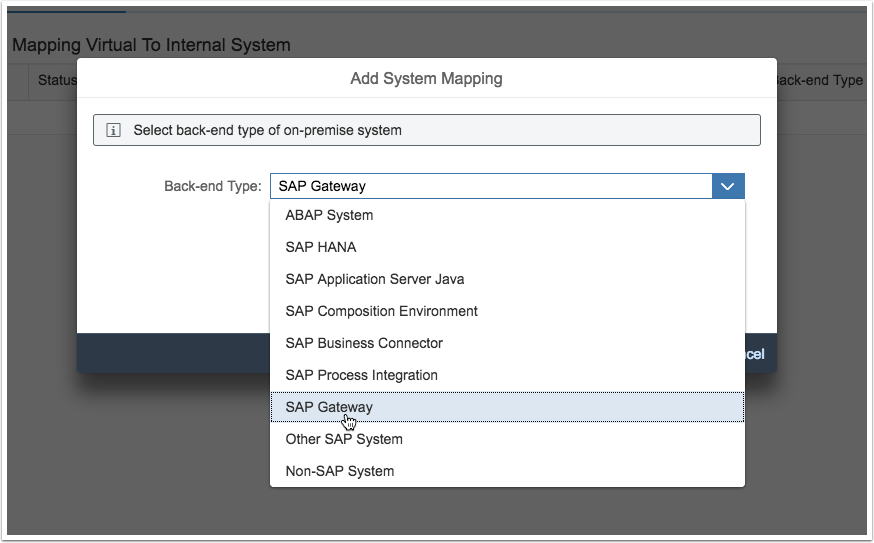874x543 pixels.
Task: Select the highlighted SAP Gateway option
Action: 507,407
